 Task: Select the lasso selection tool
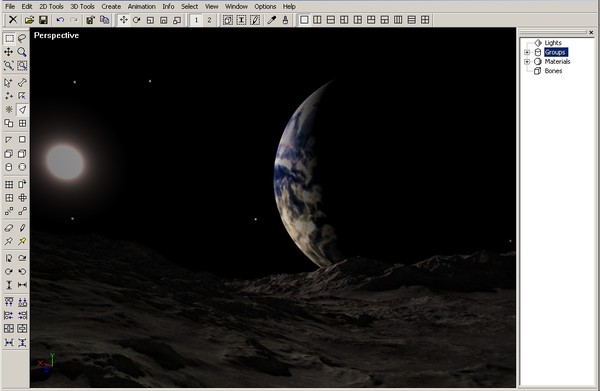tap(22, 38)
